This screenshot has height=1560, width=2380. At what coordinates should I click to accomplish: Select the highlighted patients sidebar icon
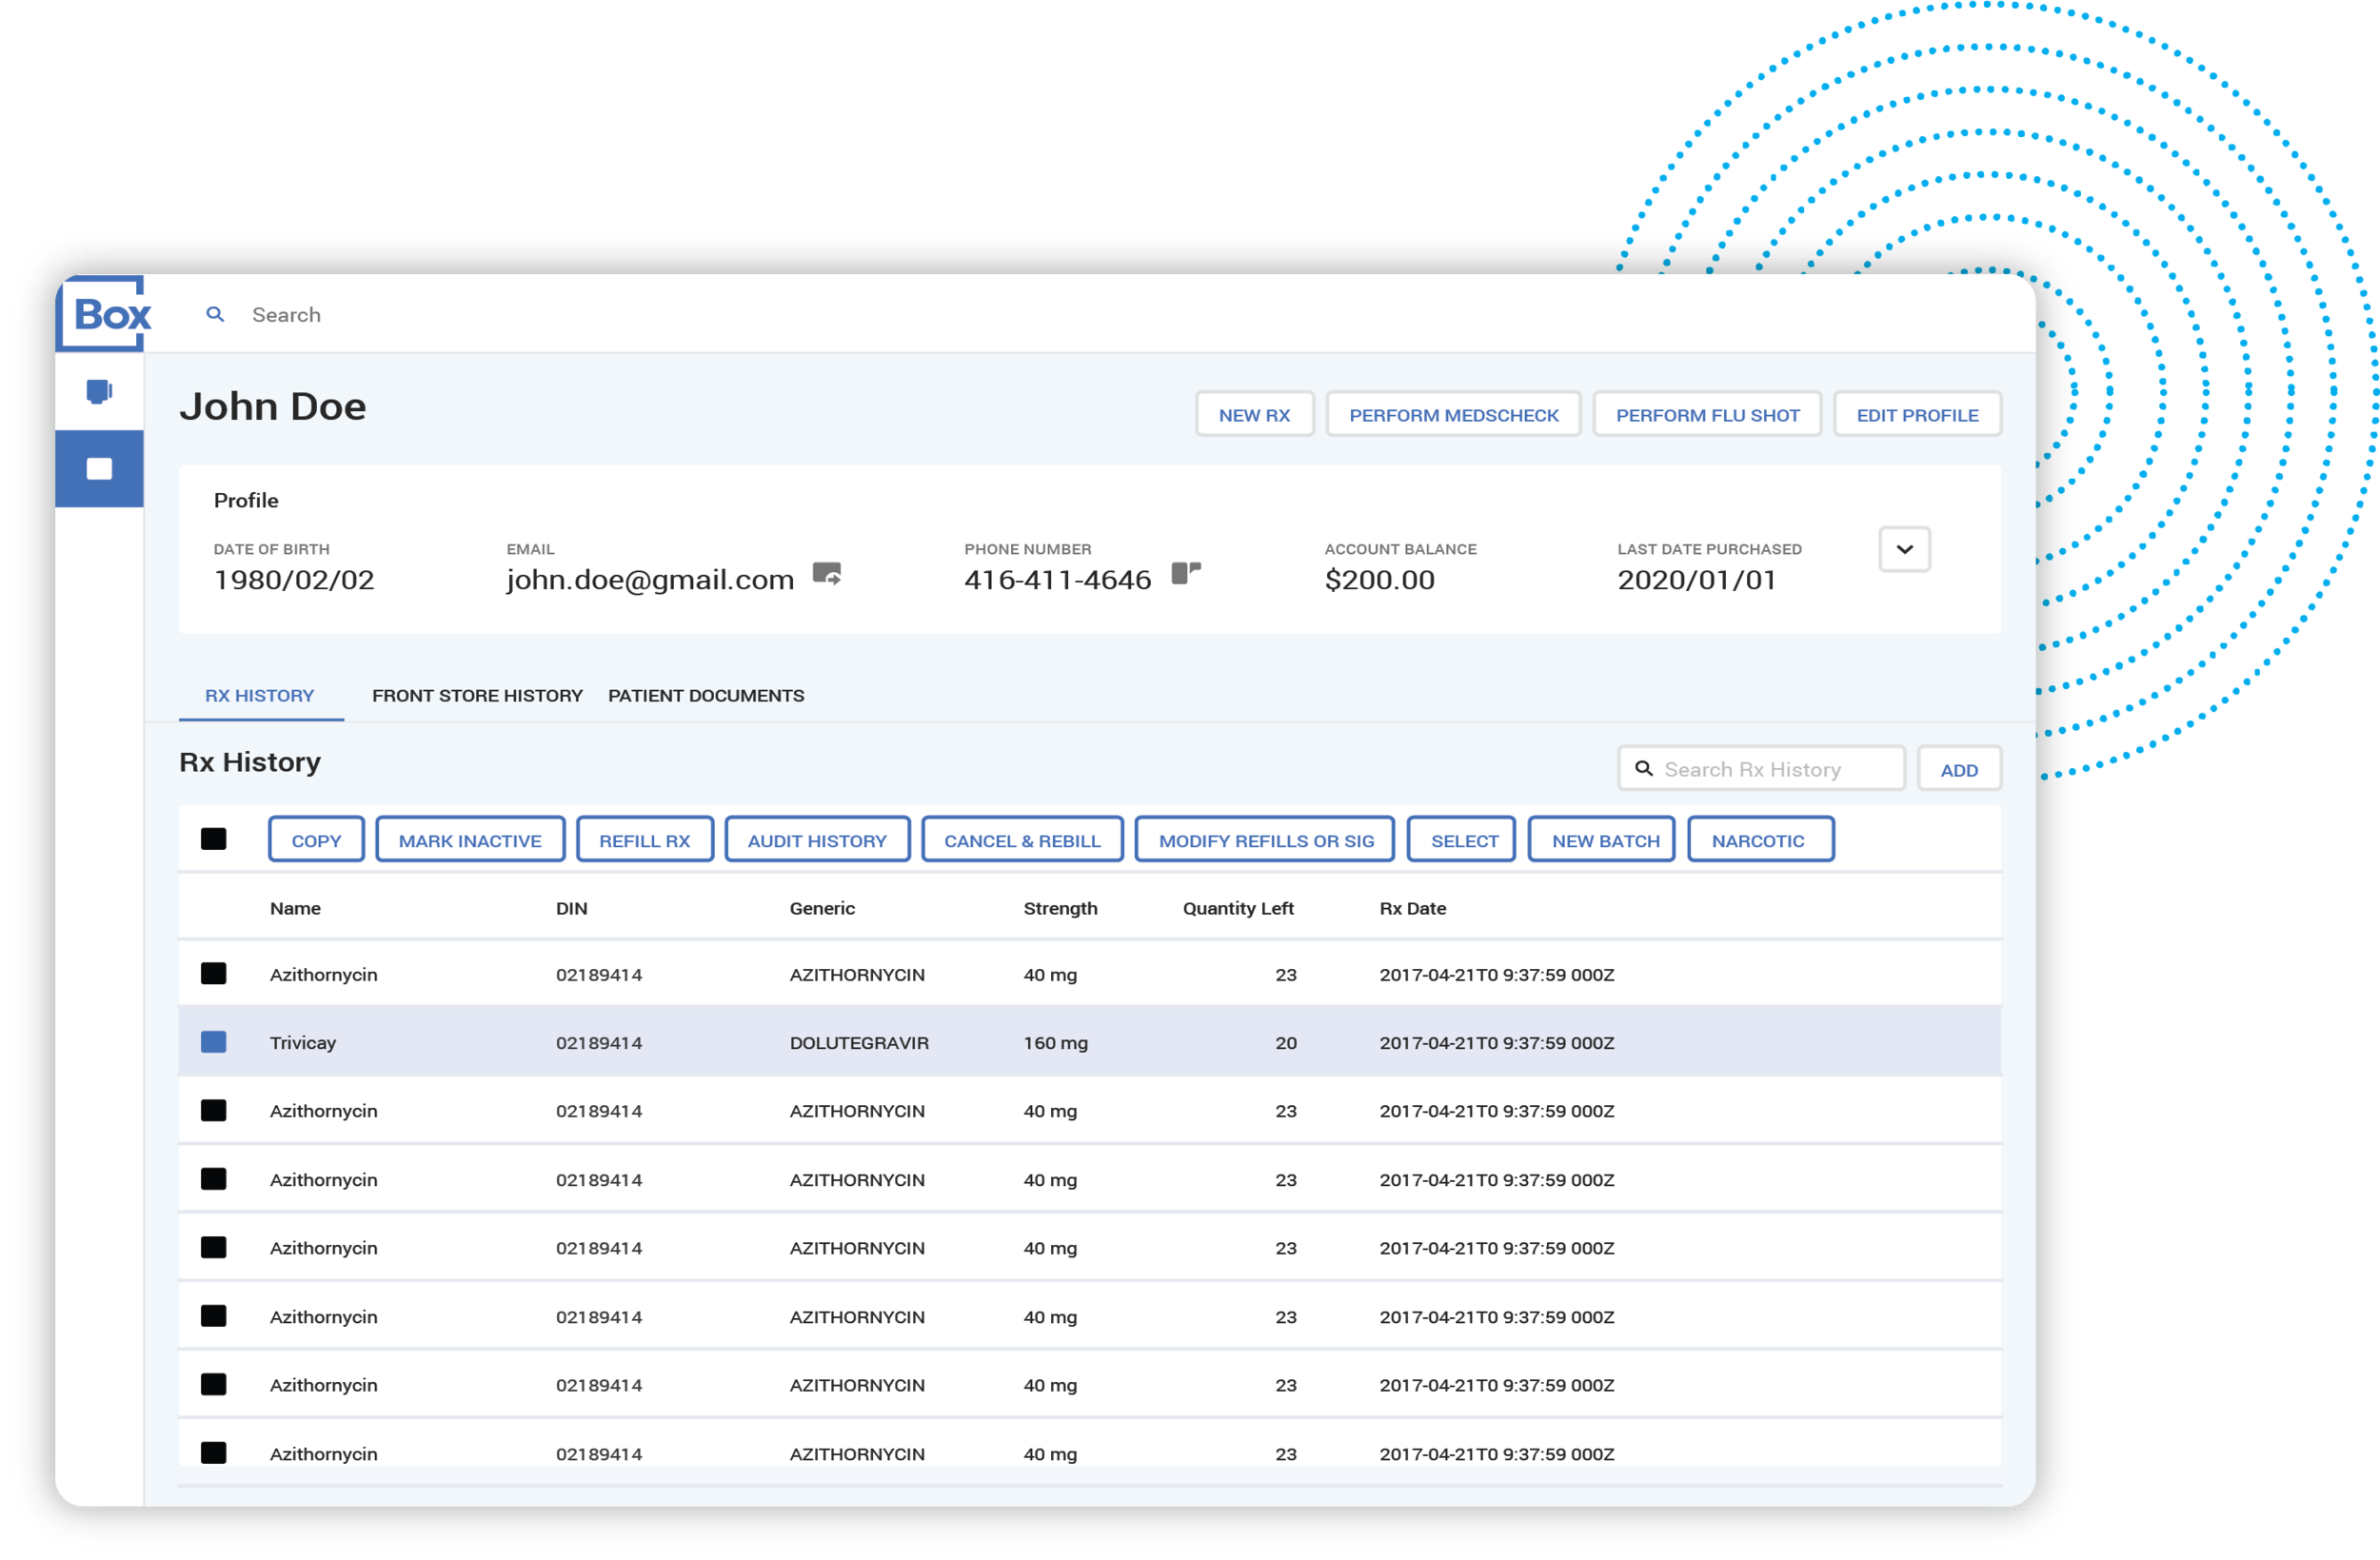99,468
